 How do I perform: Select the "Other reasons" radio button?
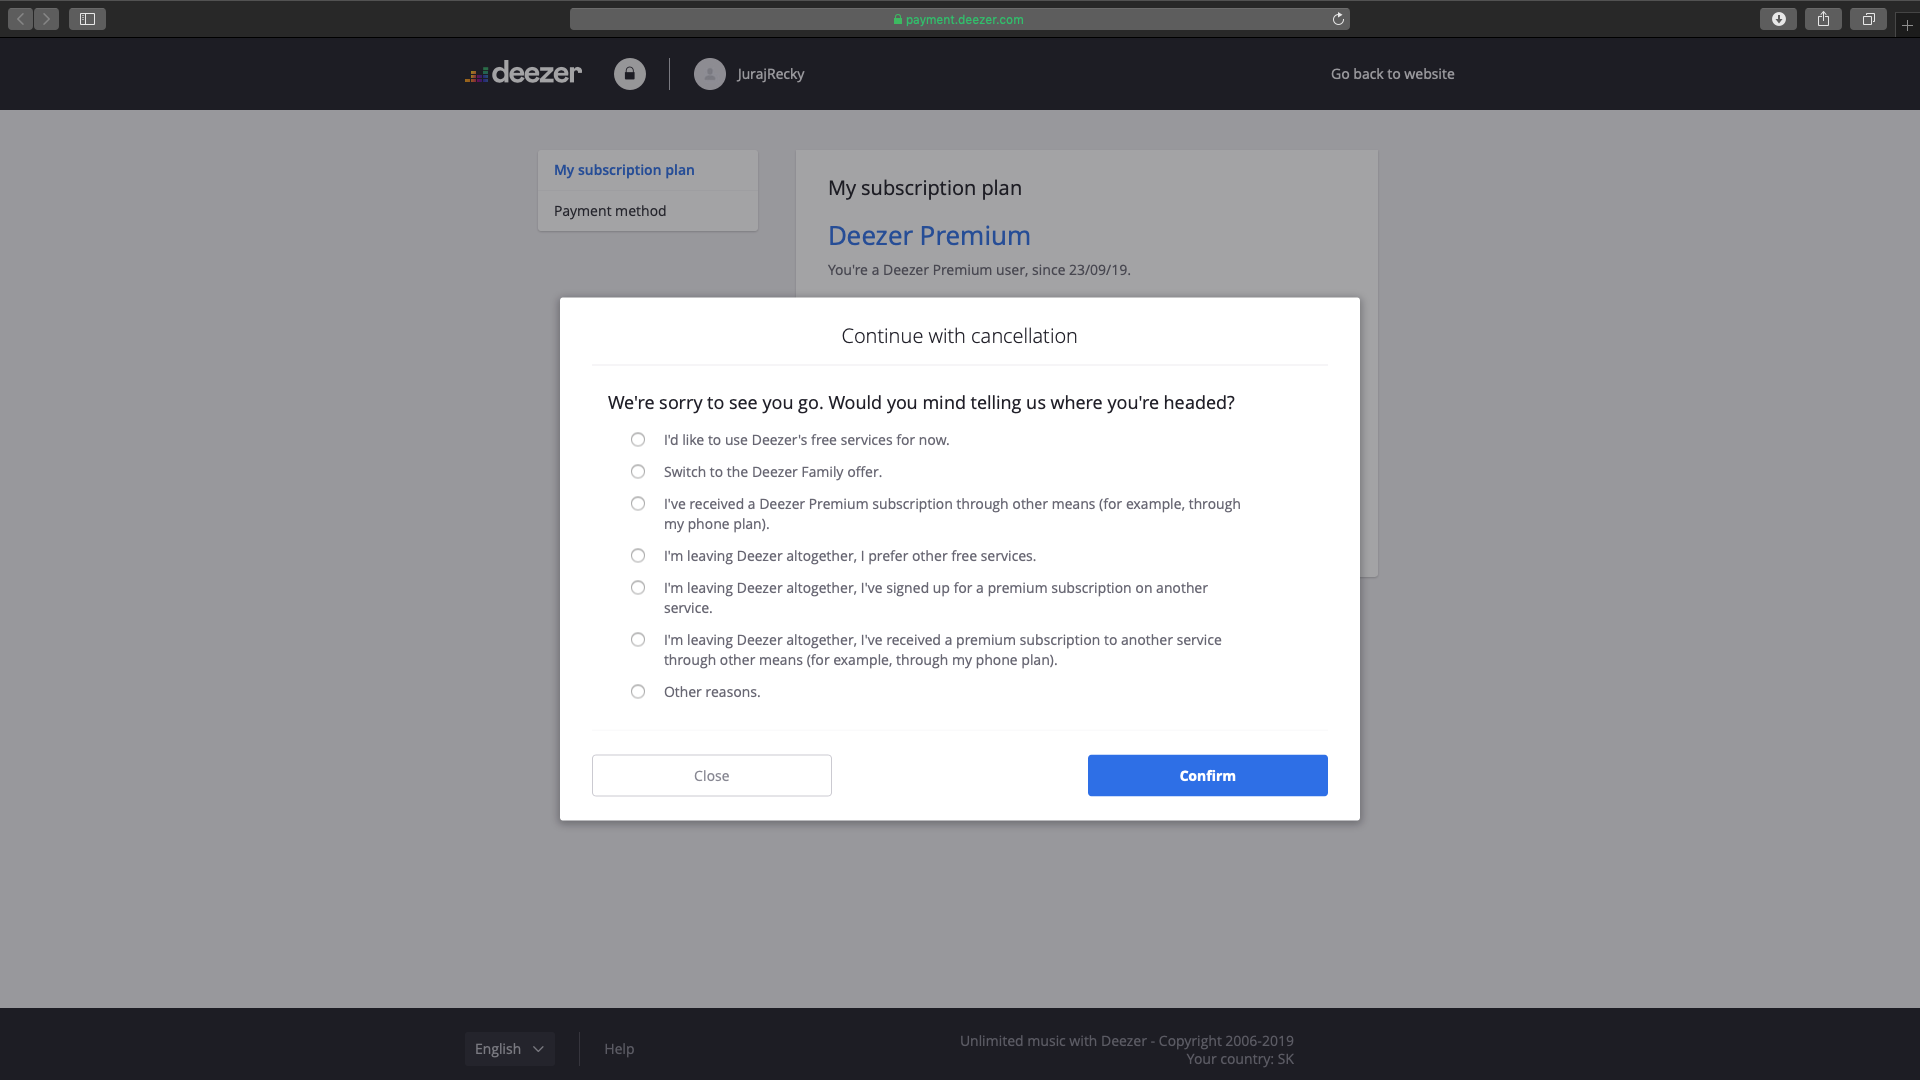[638, 692]
